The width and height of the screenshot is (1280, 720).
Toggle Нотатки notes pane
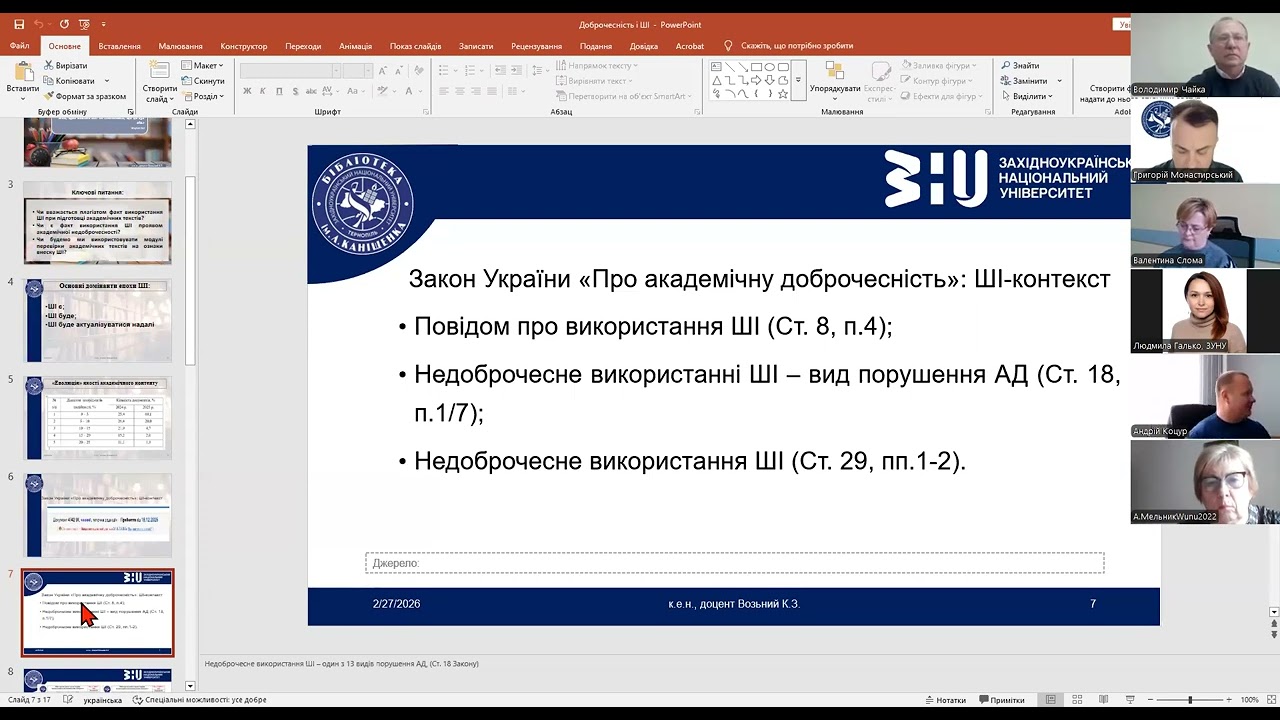[x=945, y=700]
